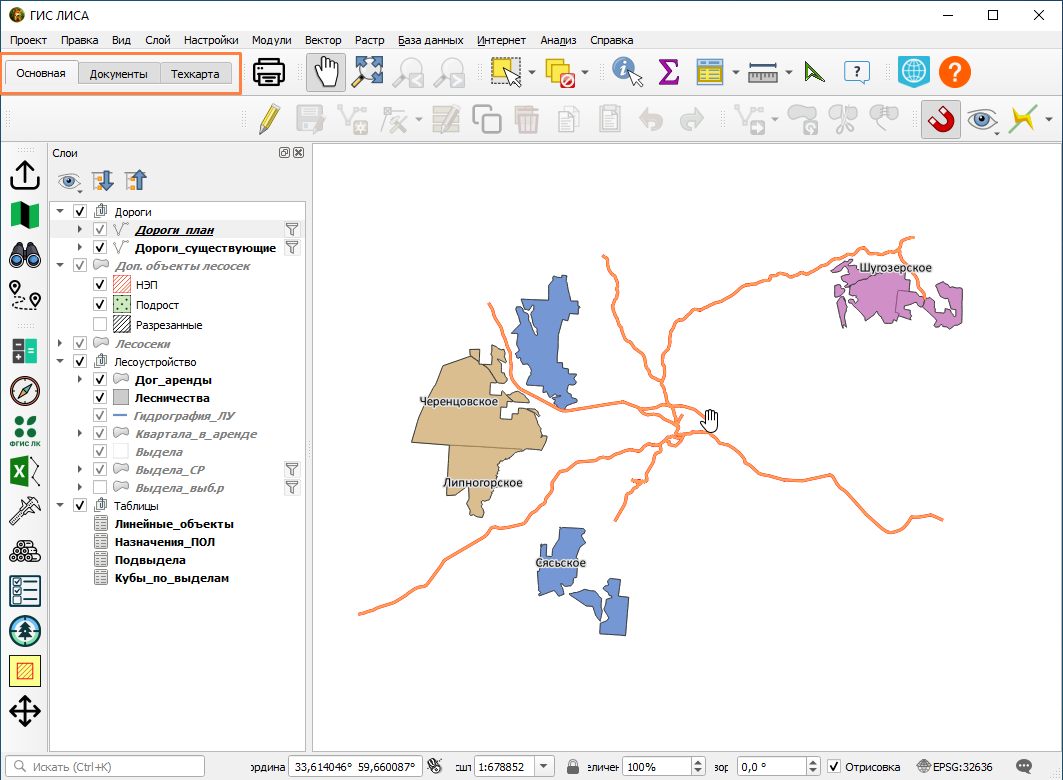Viewport: 1063px width, 780px height.
Task: Click the Искать search field
Action: pos(105,766)
